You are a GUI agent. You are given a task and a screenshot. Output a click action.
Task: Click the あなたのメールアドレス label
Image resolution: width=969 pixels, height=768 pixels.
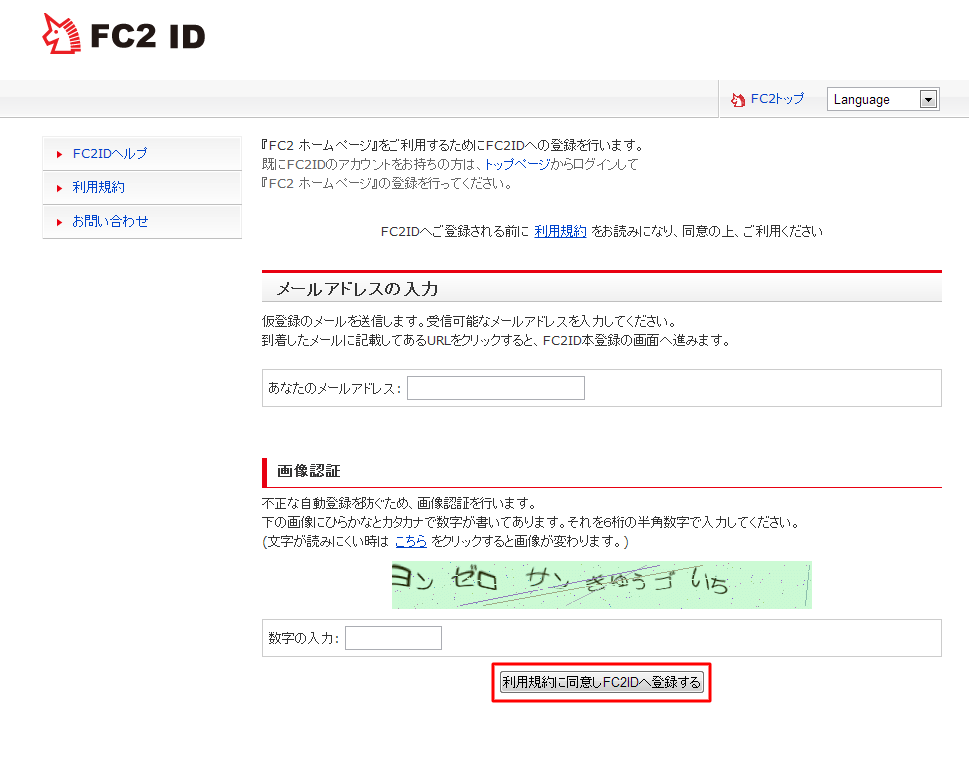[x=334, y=389]
